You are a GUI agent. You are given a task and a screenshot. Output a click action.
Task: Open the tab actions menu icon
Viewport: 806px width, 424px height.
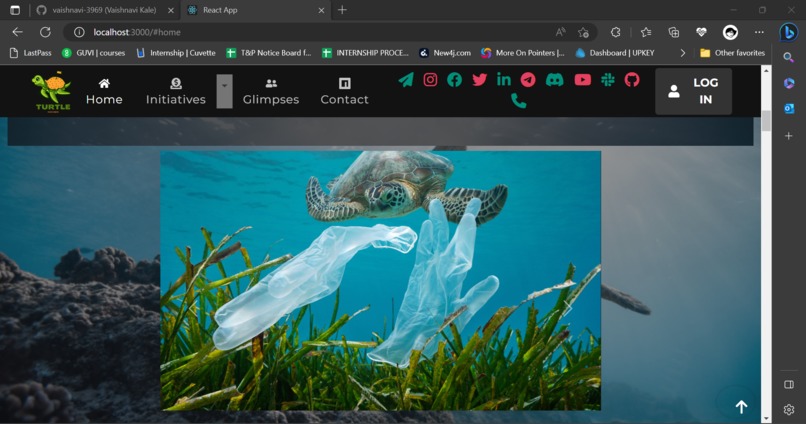[15, 10]
